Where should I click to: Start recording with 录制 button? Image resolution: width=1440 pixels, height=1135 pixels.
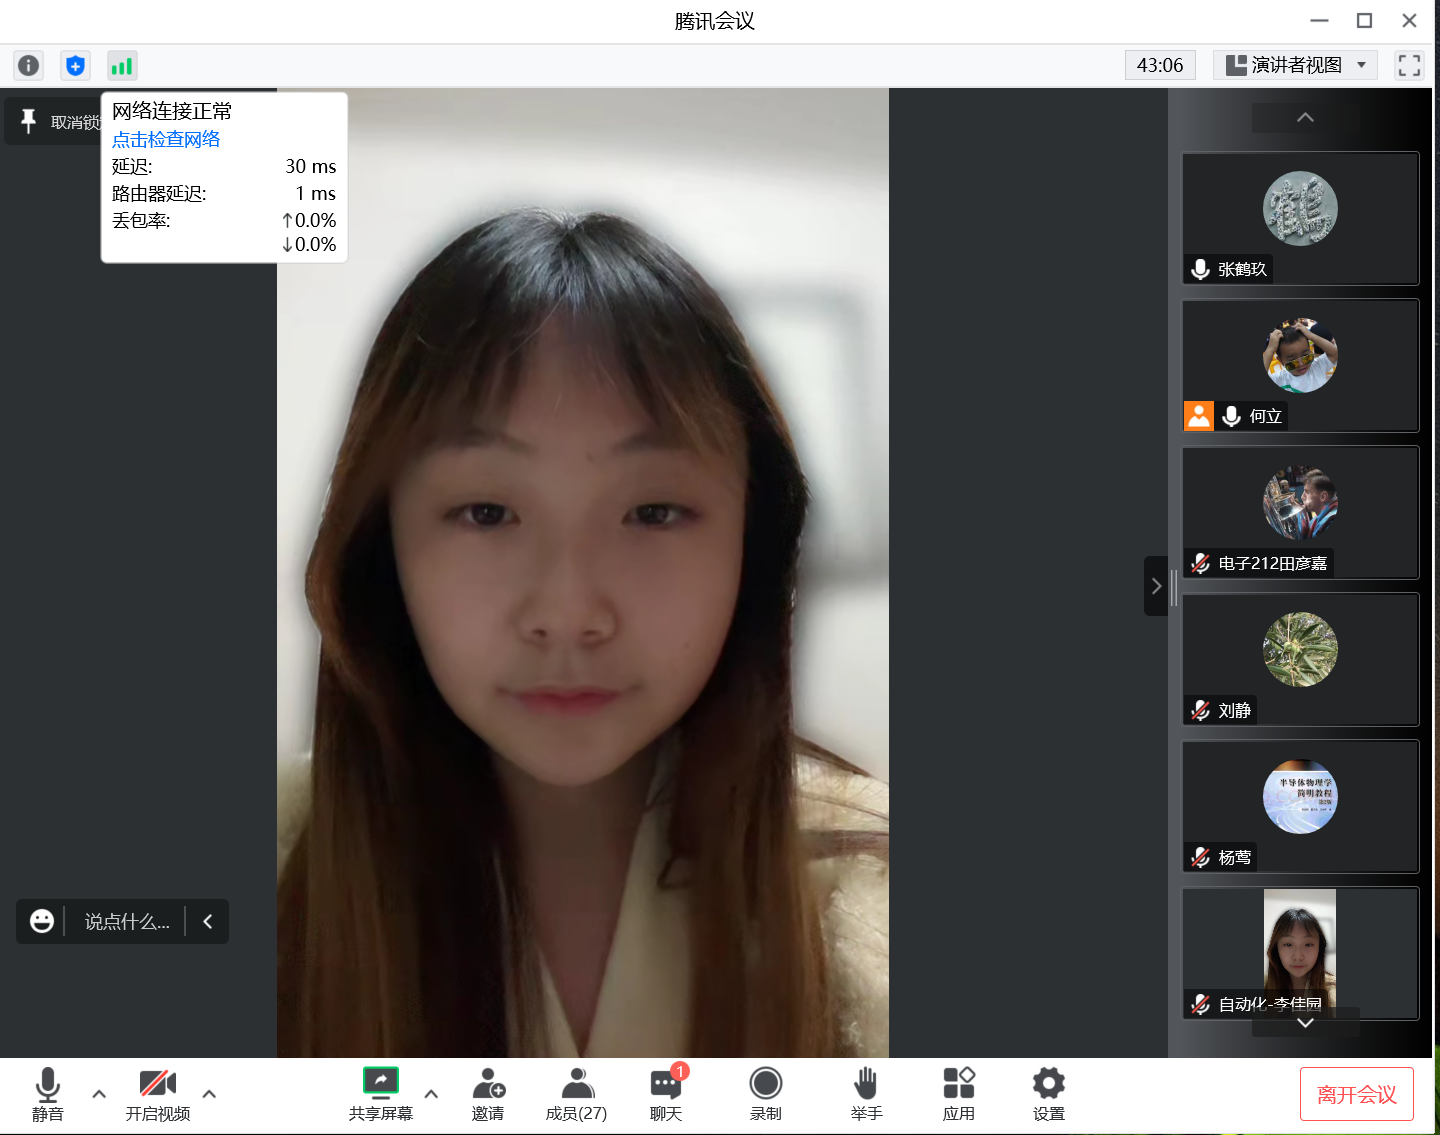point(766,1094)
